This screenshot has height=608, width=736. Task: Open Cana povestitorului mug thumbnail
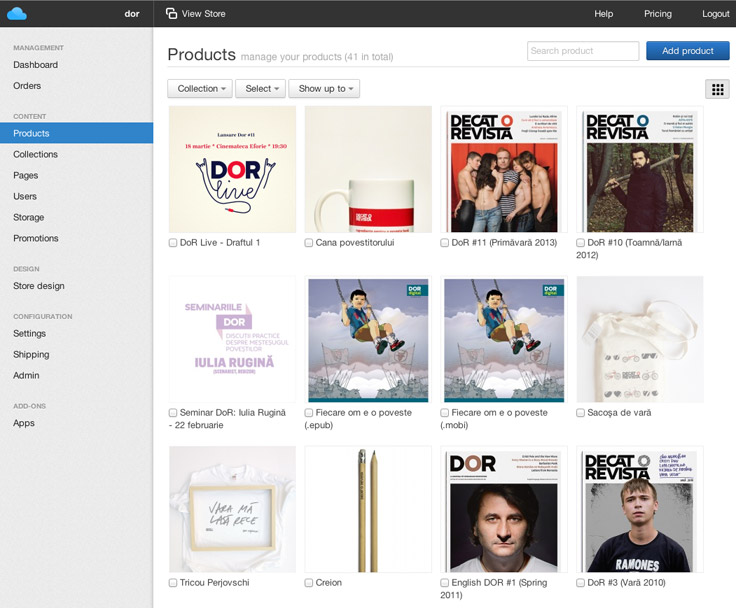(368, 169)
